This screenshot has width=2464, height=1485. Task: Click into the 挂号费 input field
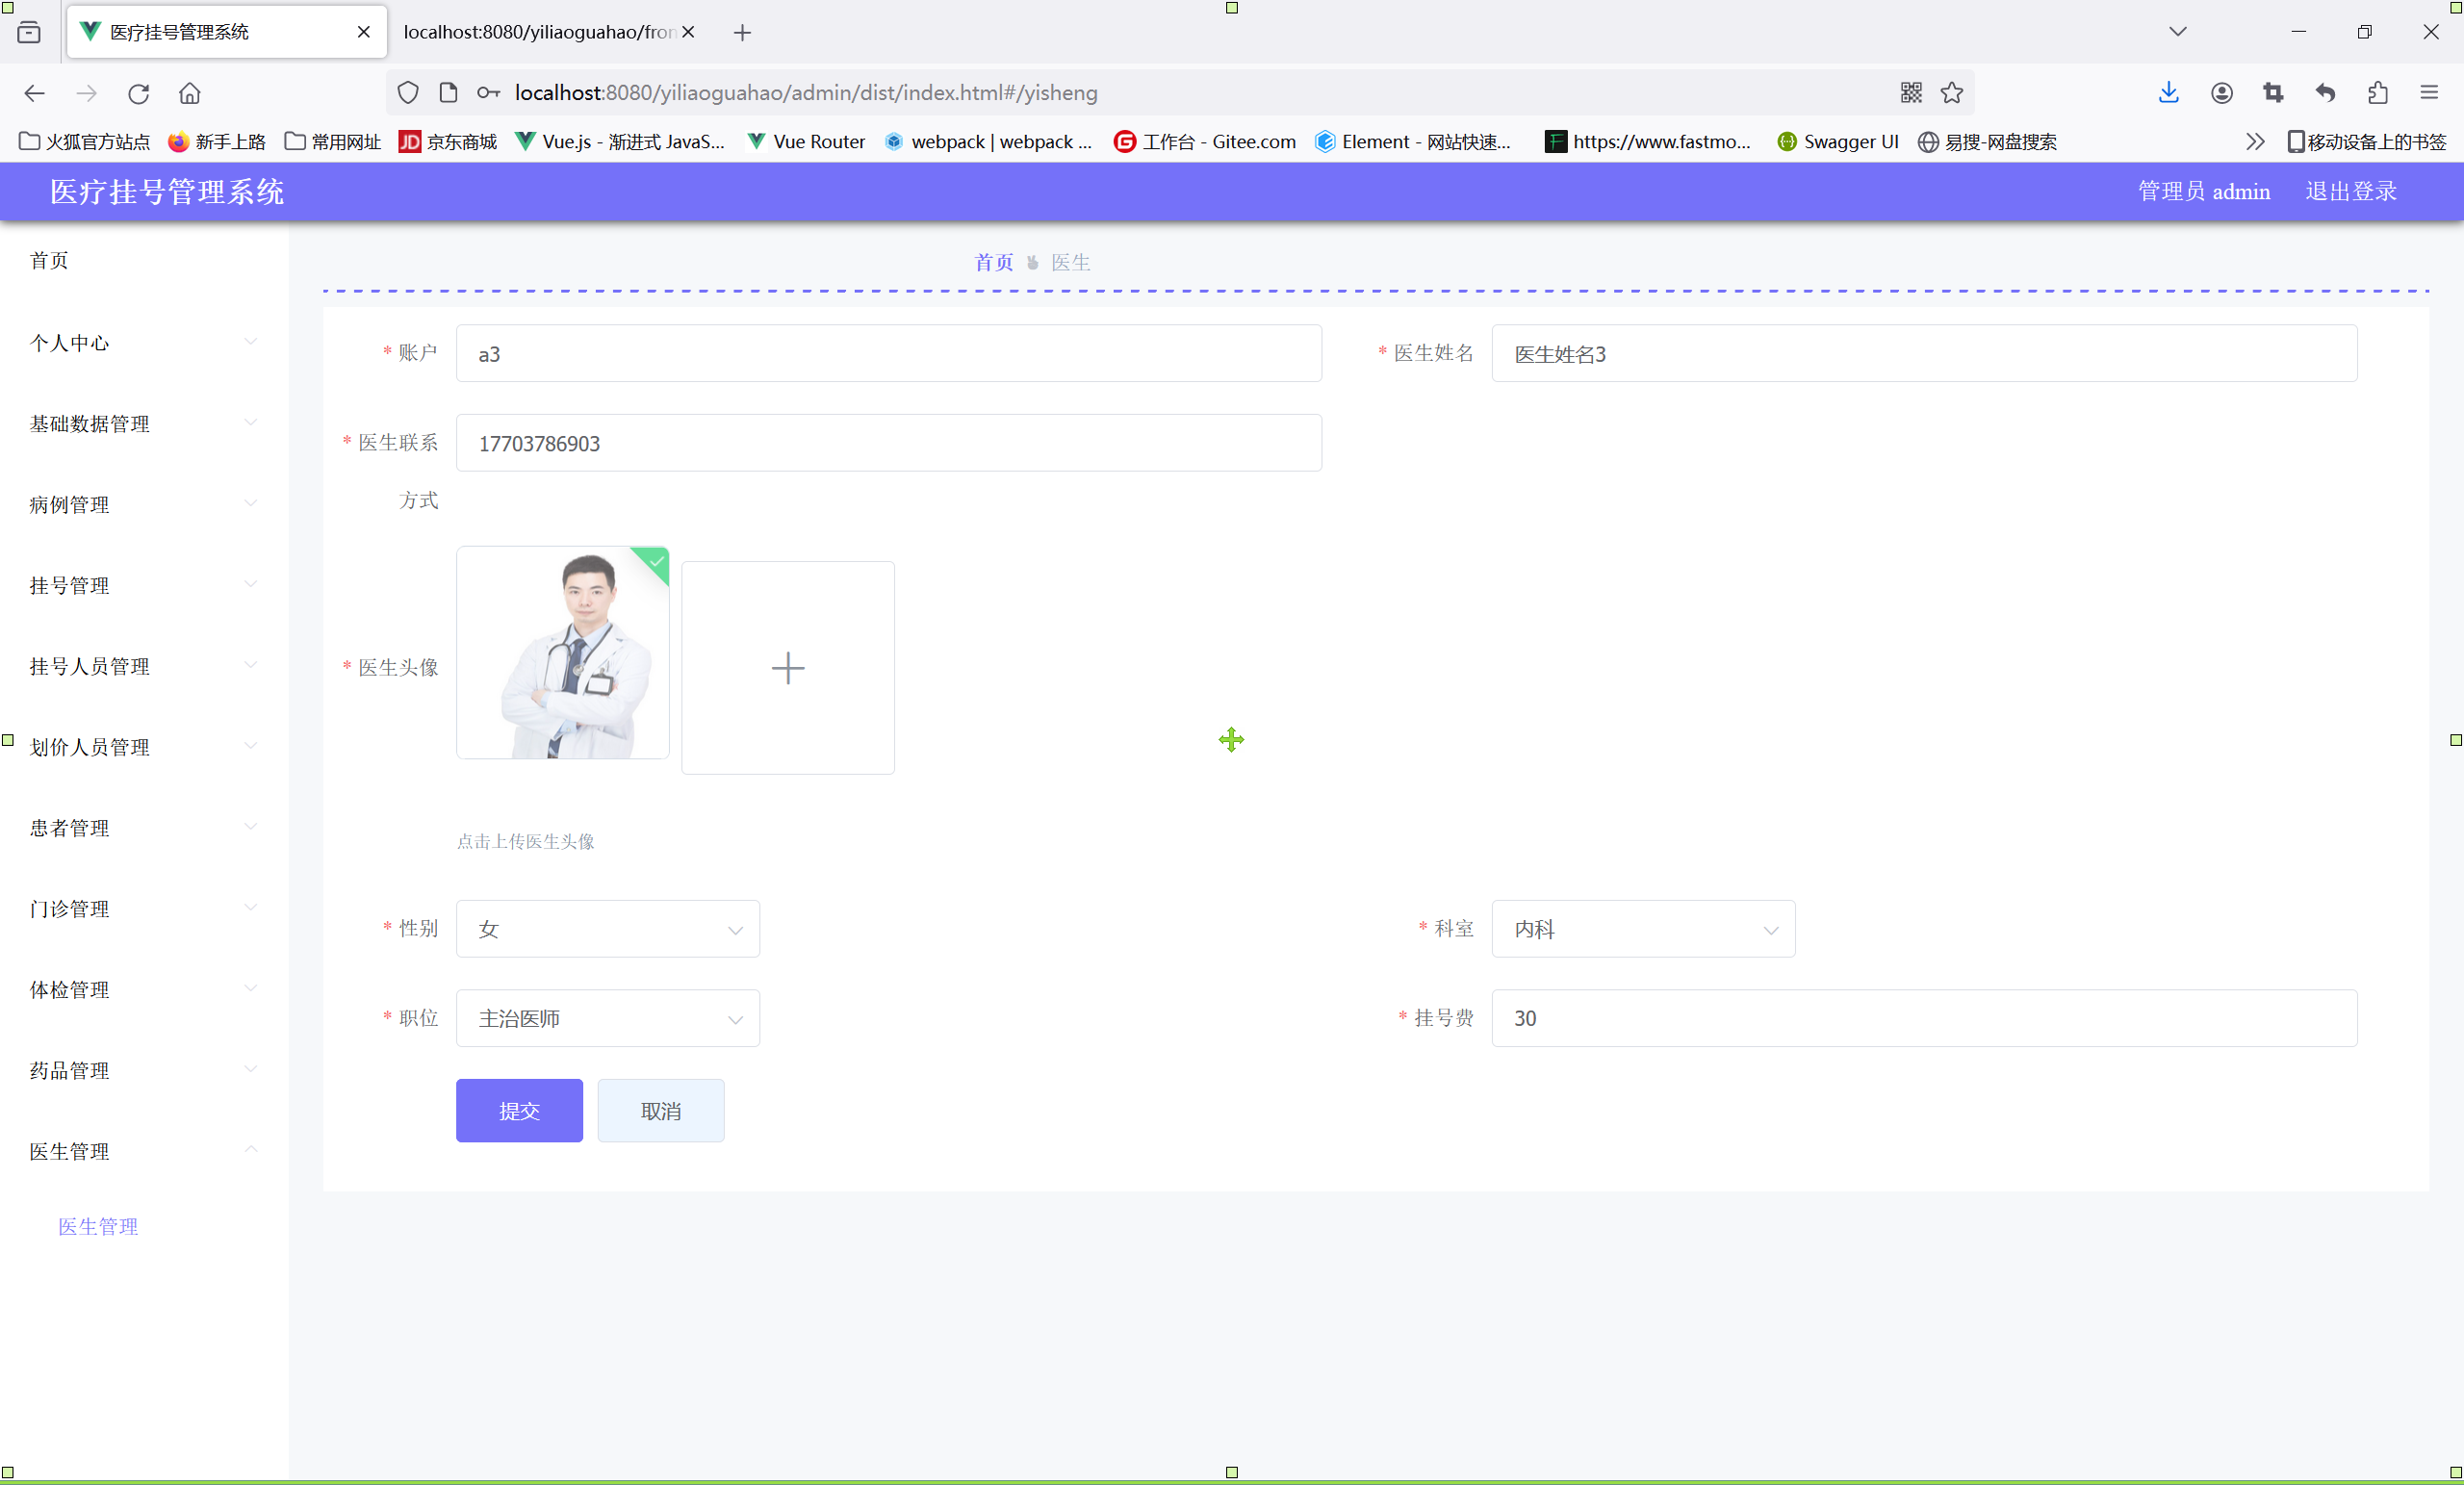[1923, 1018]
